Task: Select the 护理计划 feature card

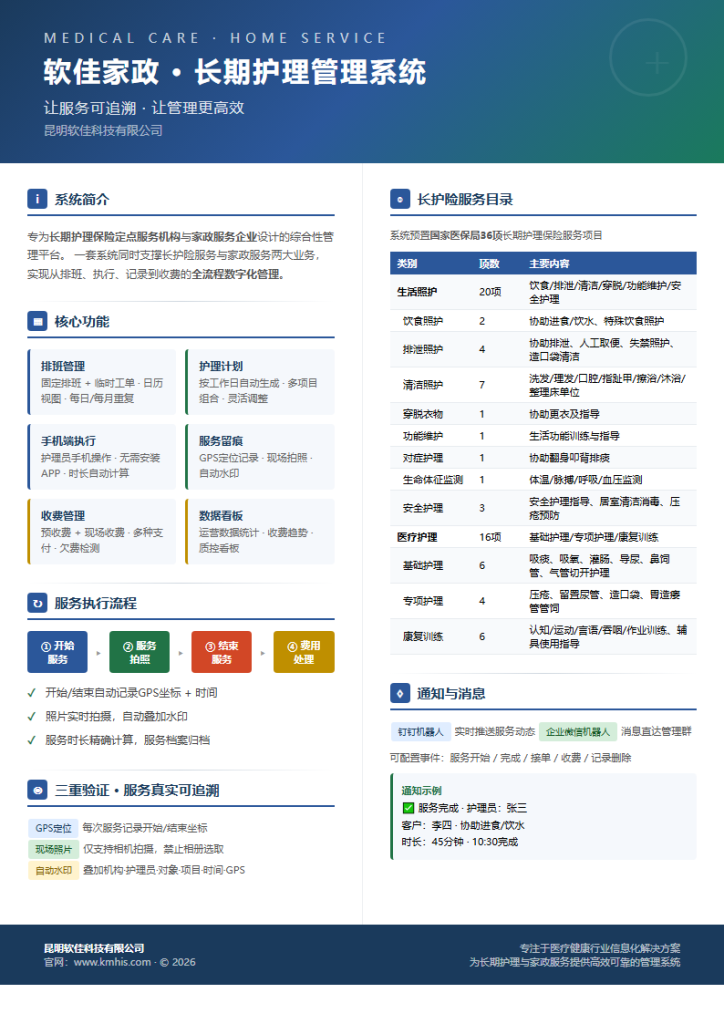Action: [260, 382]
